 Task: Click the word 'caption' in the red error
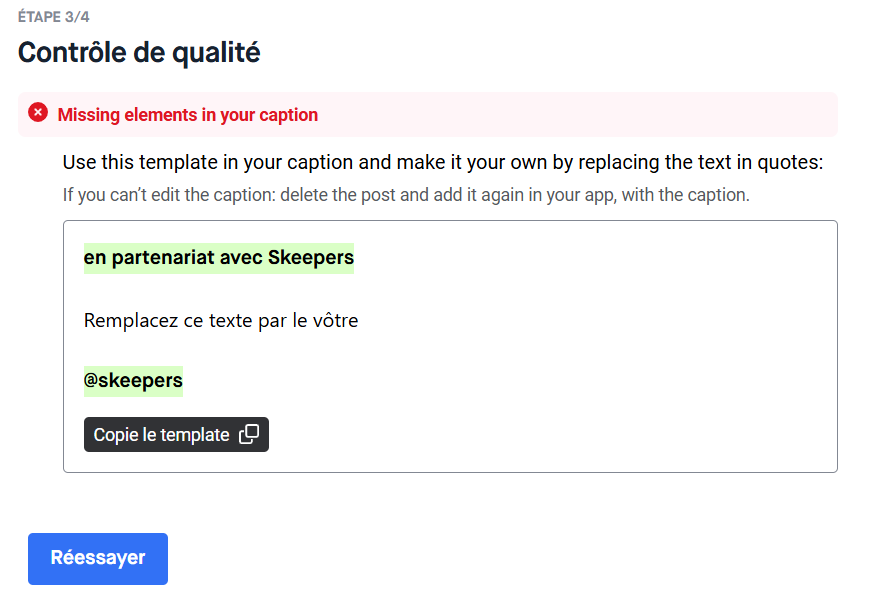coord(288,115)
